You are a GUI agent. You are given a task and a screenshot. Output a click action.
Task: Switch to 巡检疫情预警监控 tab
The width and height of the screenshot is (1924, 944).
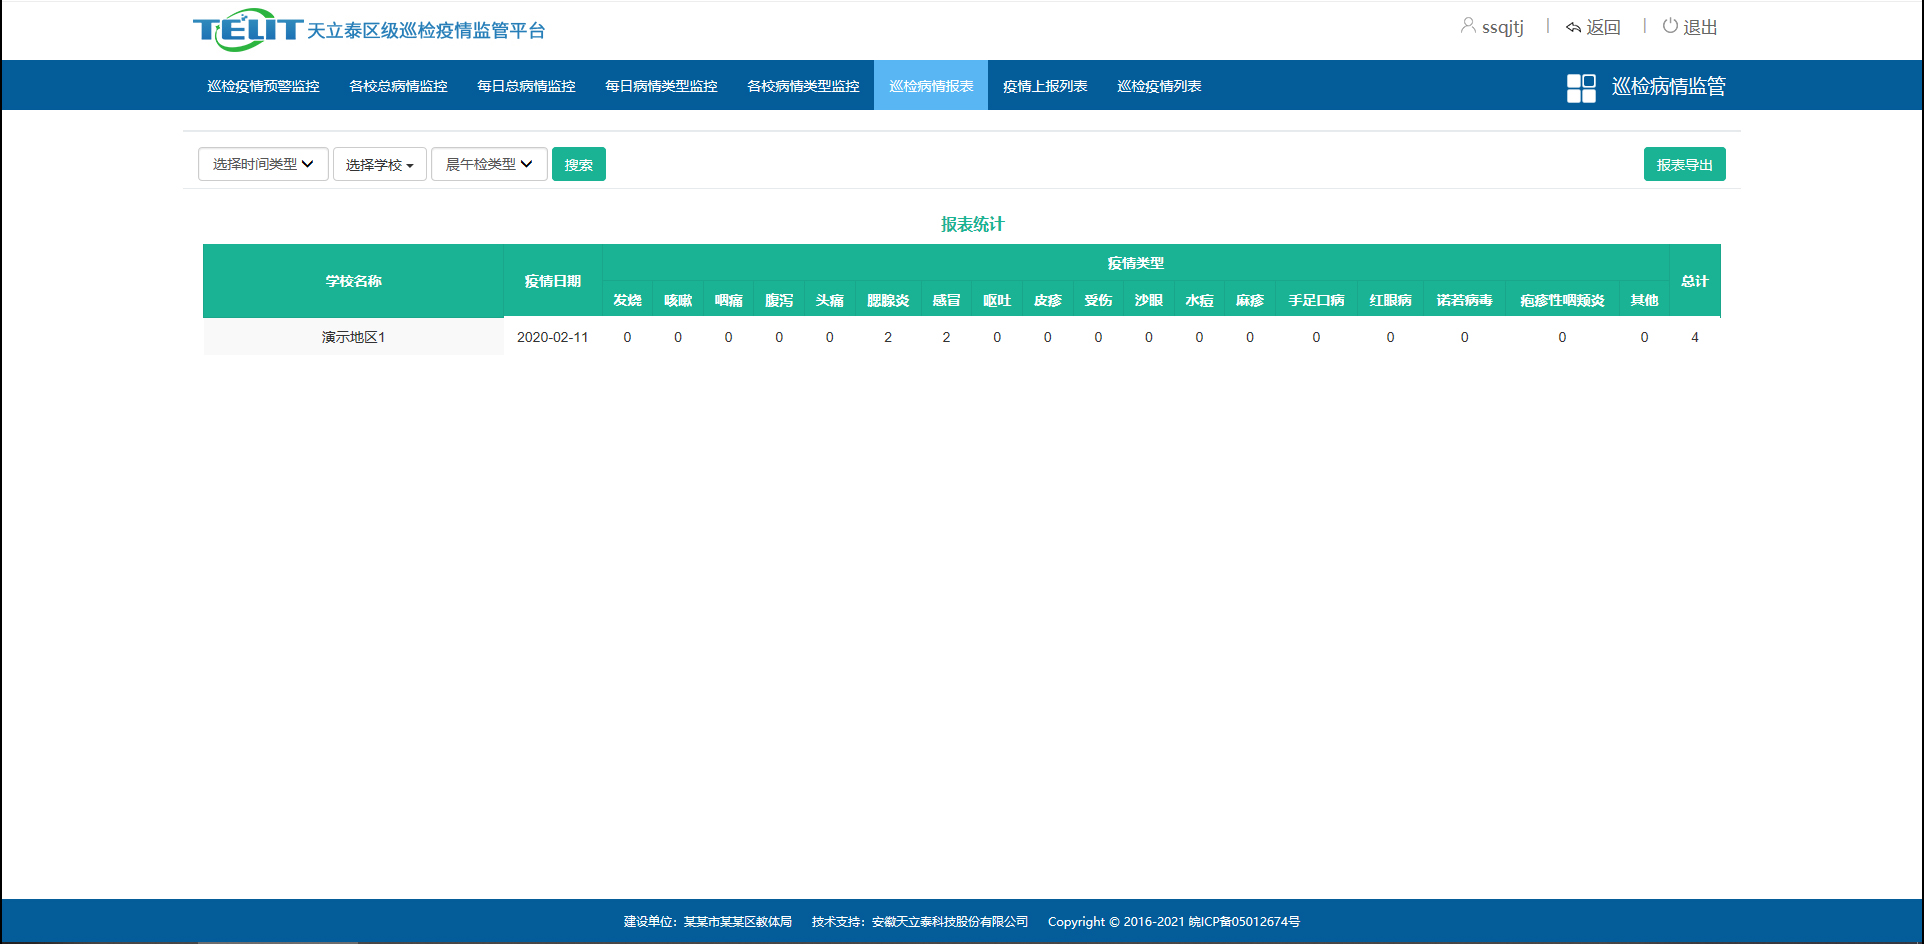pyautogui.click(x=263, y=86)
